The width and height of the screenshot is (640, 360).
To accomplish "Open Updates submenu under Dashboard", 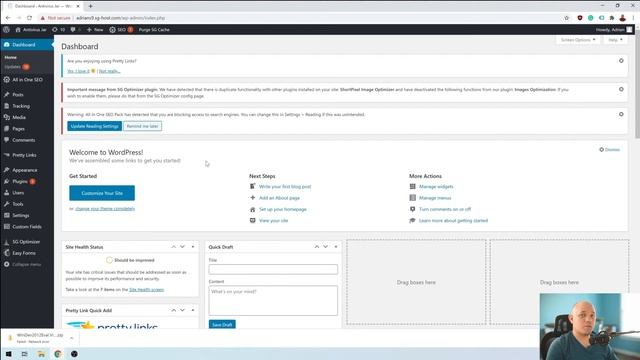I will tap(17, 67).
